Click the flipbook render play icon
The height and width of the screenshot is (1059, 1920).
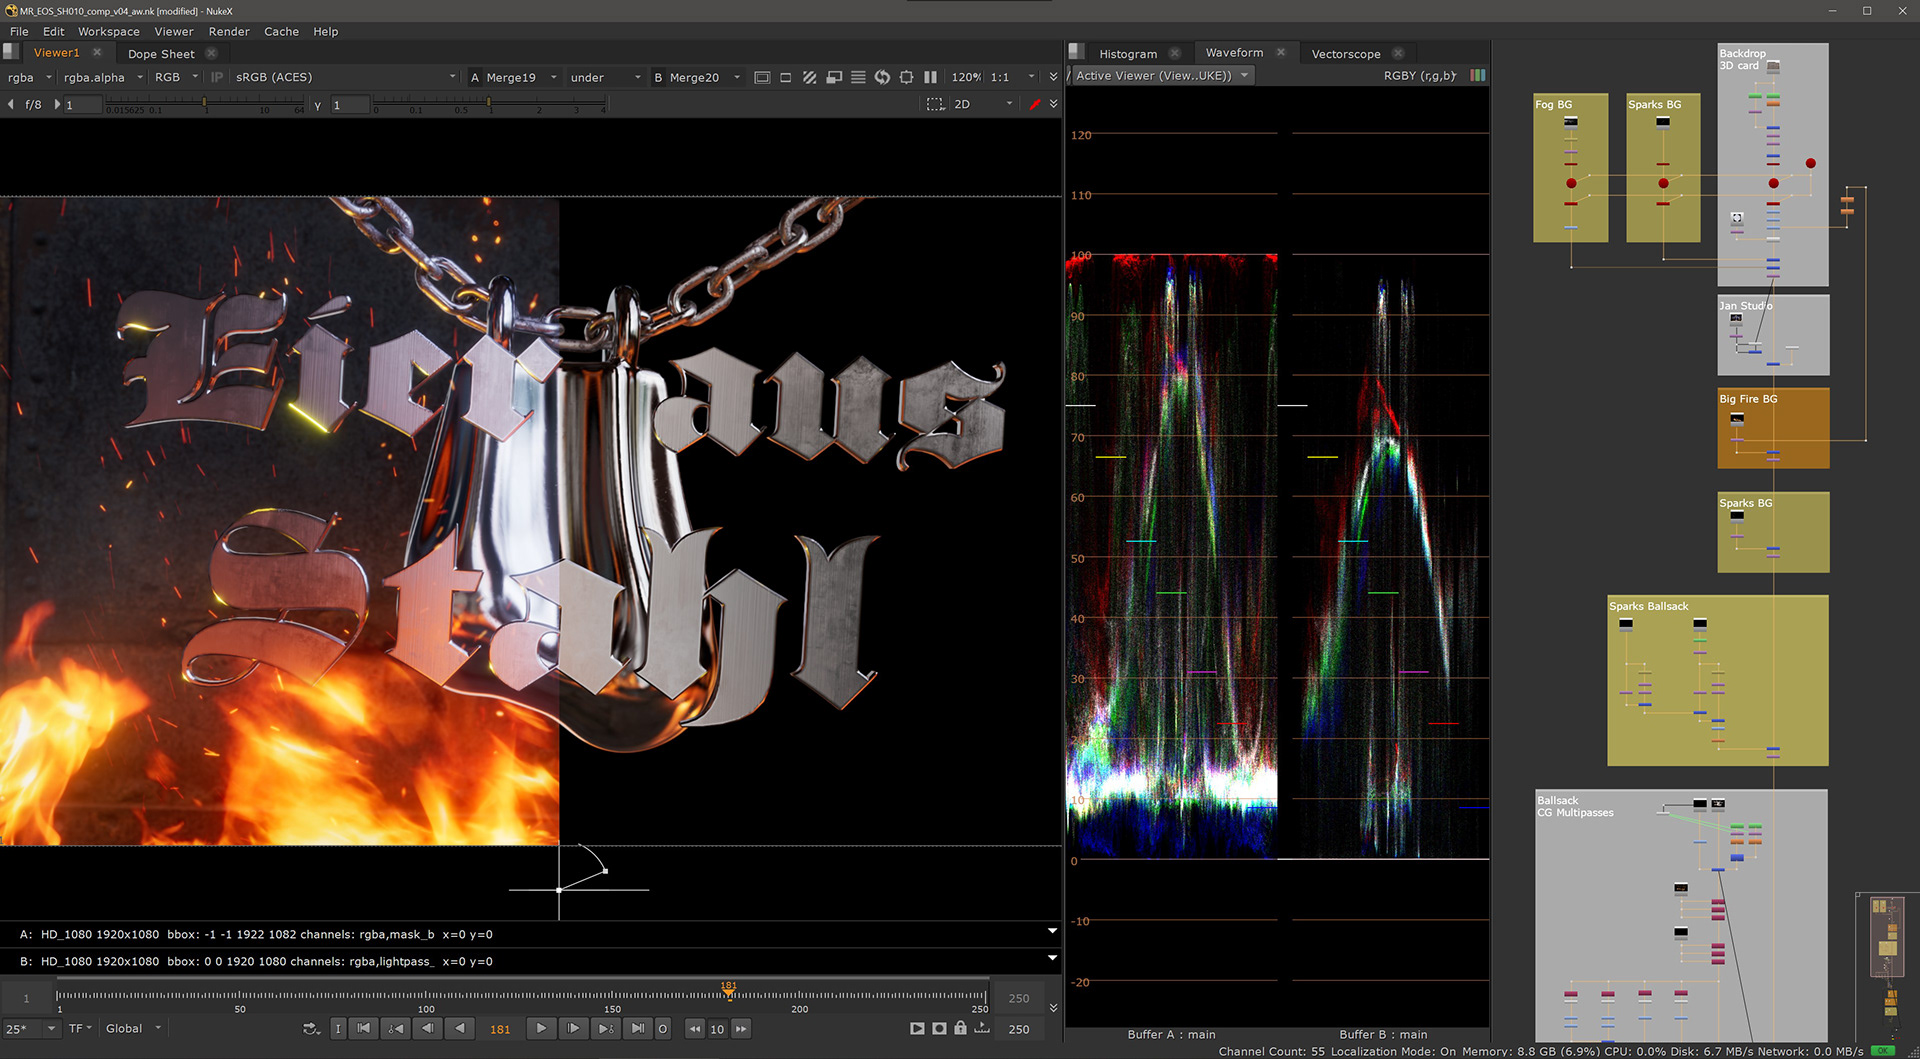(917, 1028)
